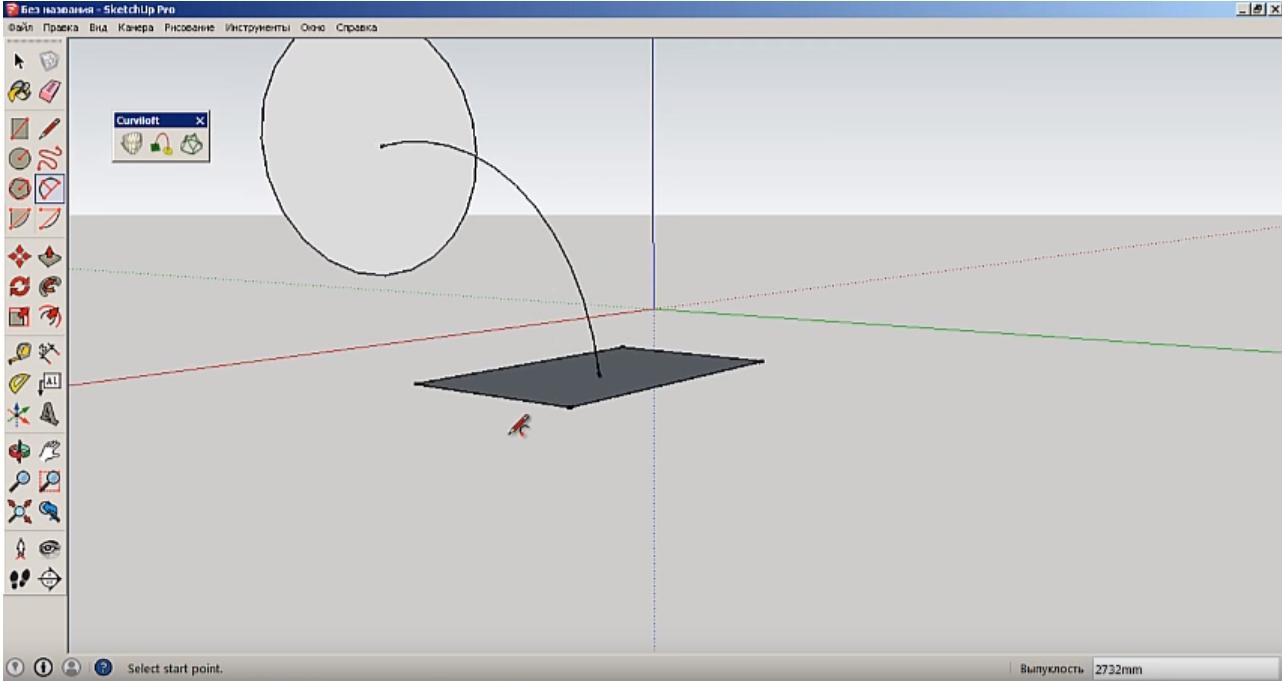Activate the Push/Pull tool
Image resolution: width=1282 pixels, height=681 pixels.
[49, 257]
